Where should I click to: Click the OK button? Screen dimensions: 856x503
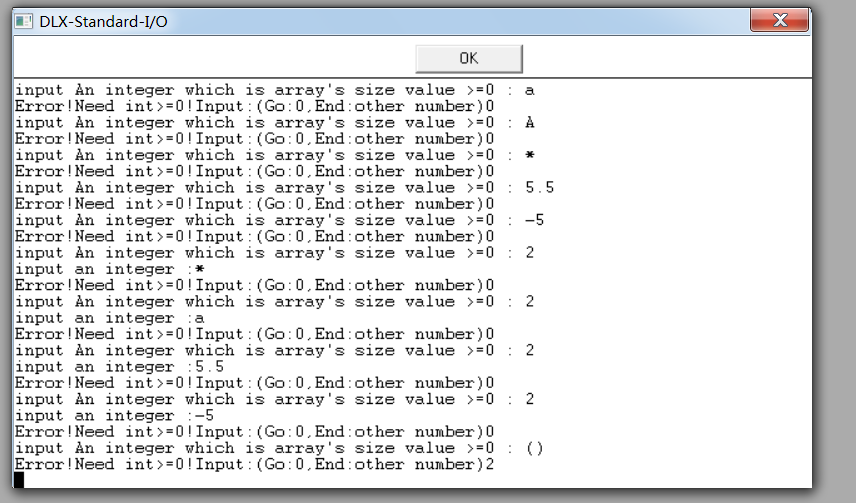[x=468, y=58]
